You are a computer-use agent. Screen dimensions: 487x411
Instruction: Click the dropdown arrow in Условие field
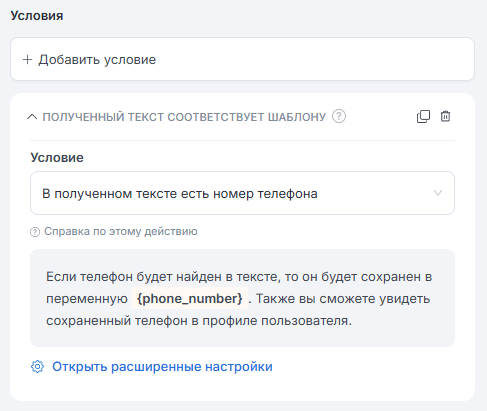438,193
